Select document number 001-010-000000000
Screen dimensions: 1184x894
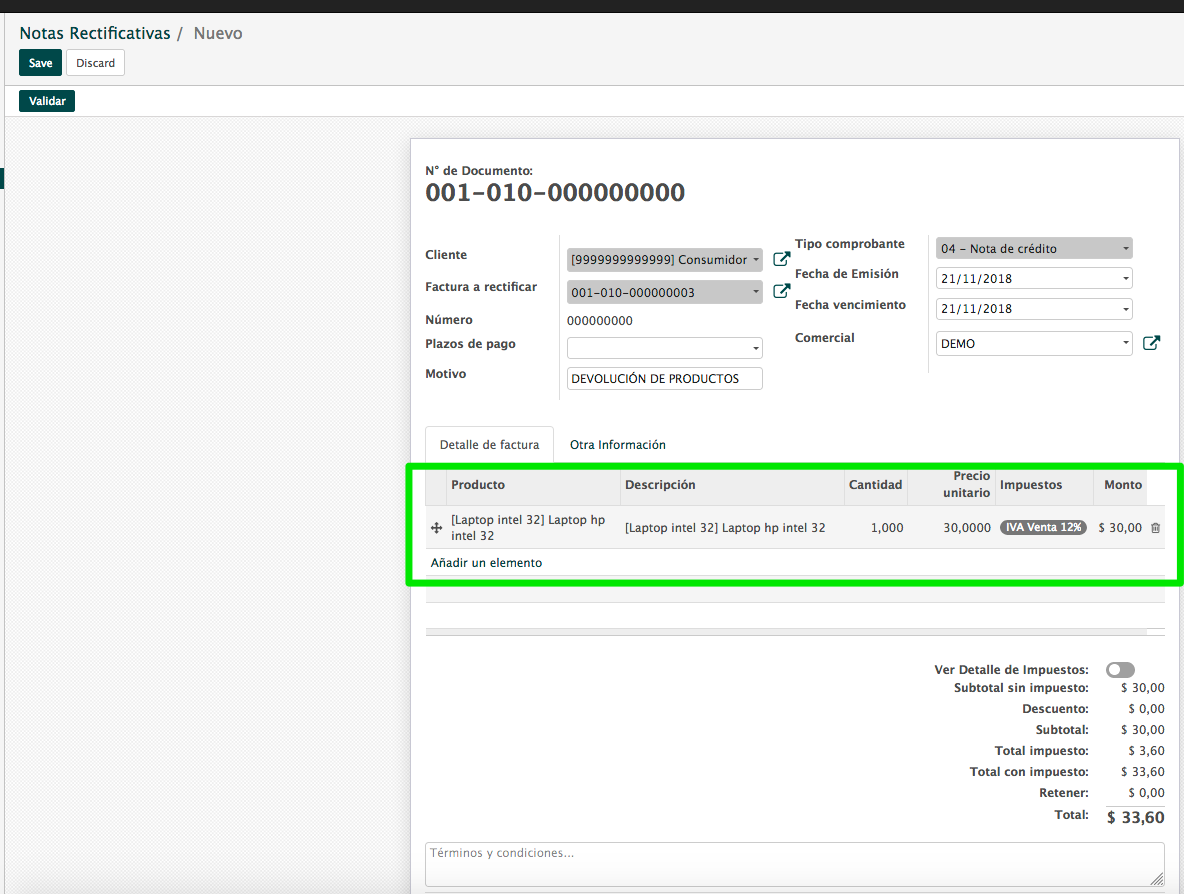click(x=555, y=193)
